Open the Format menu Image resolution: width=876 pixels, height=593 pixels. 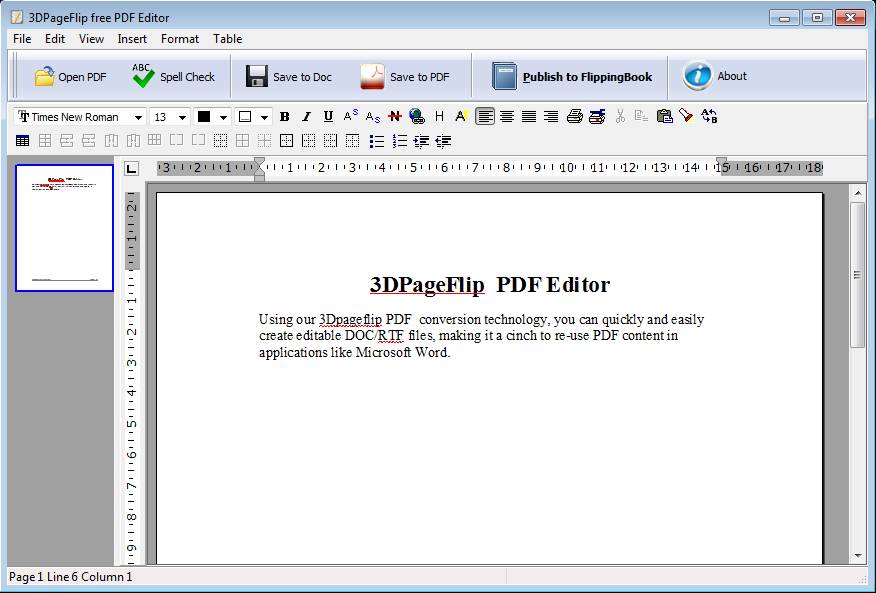179,39
